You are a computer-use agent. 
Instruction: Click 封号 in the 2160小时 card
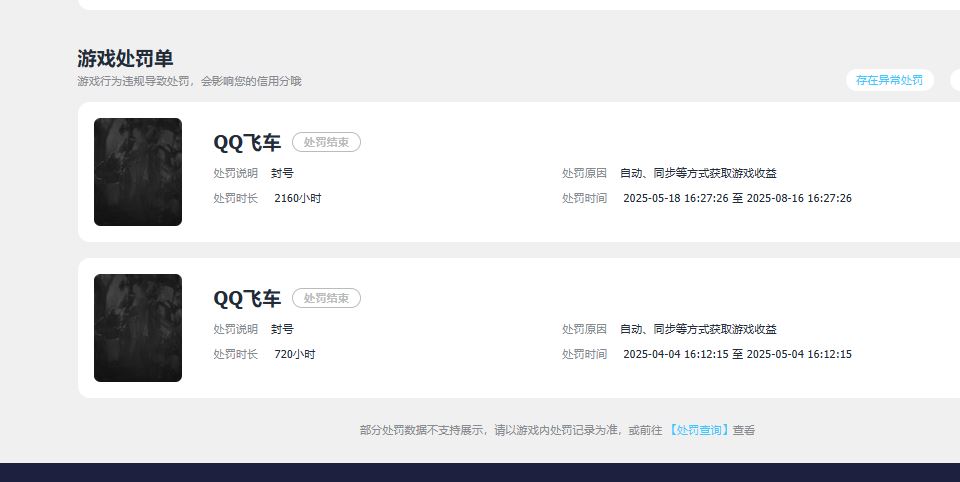coord(282,173)
